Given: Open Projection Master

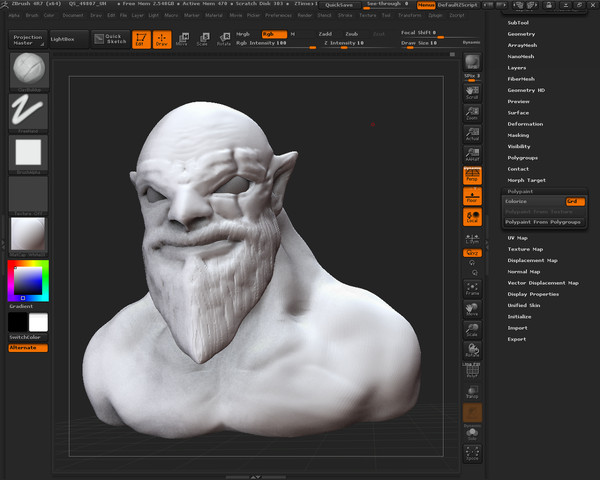Looking at the screenshot, I should coord(28,39).
